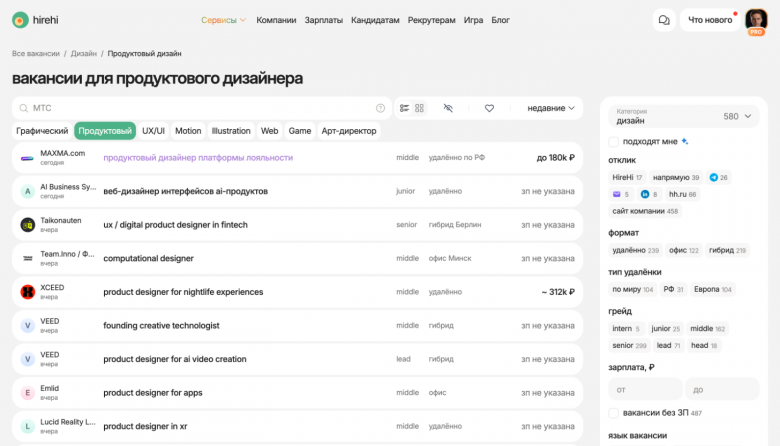Select the UX/UI category tab
Viewport: 780px width, 446px height.
coord(153,131)
